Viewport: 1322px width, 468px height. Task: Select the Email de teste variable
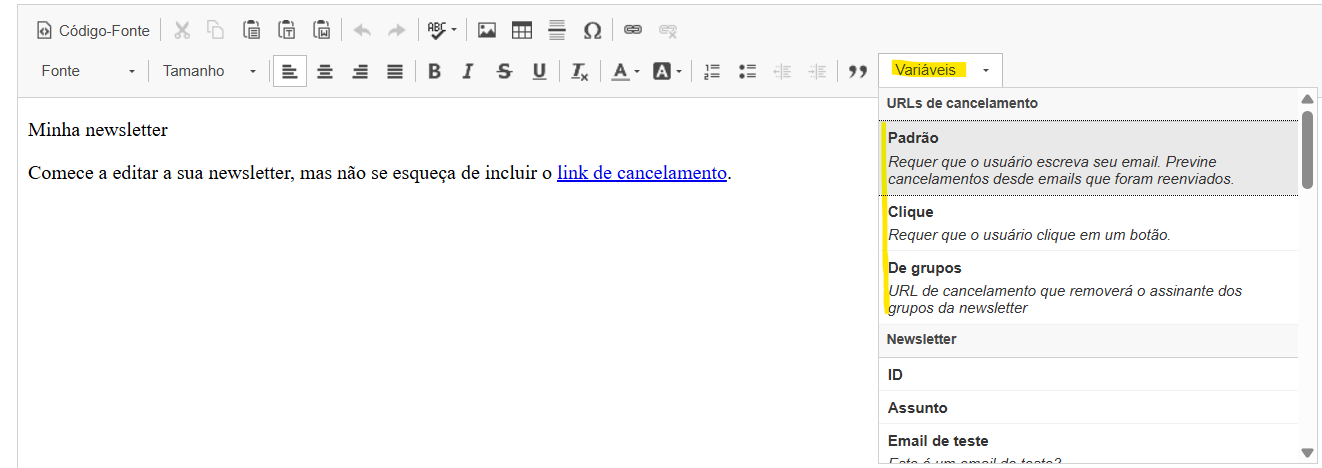[x=1089, y=446]
